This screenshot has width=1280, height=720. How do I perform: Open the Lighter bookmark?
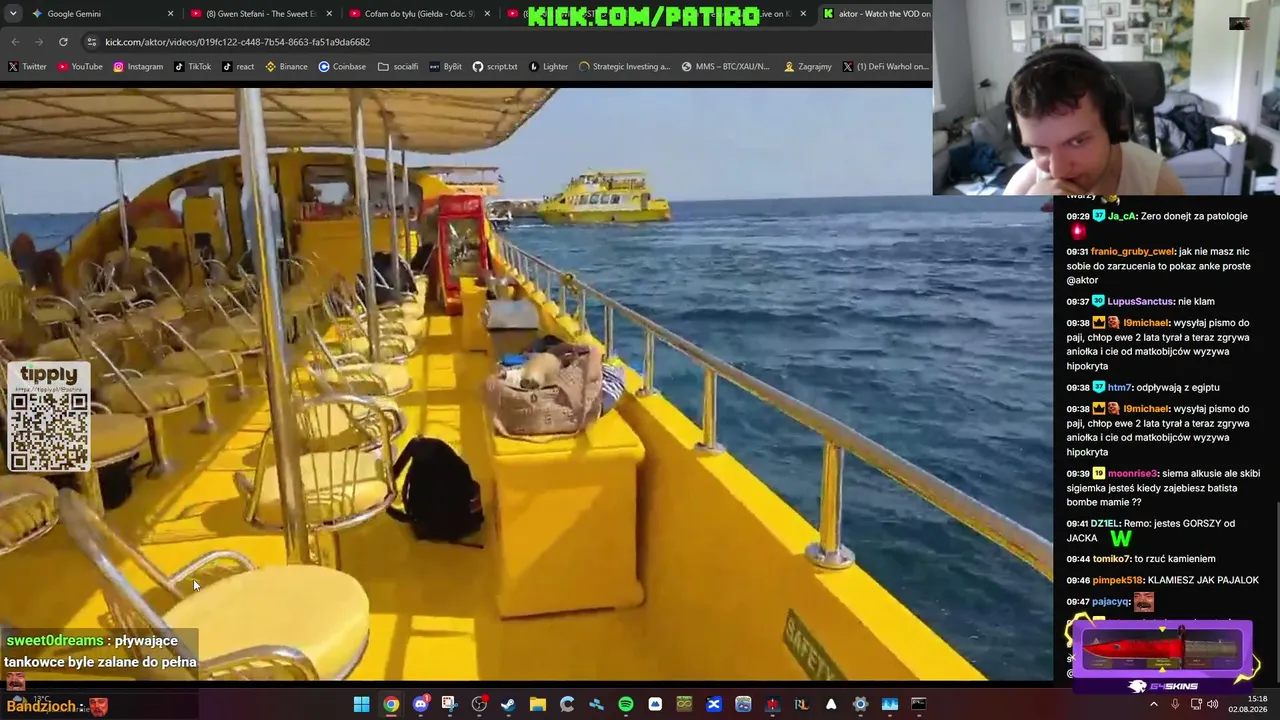(548, 67)
